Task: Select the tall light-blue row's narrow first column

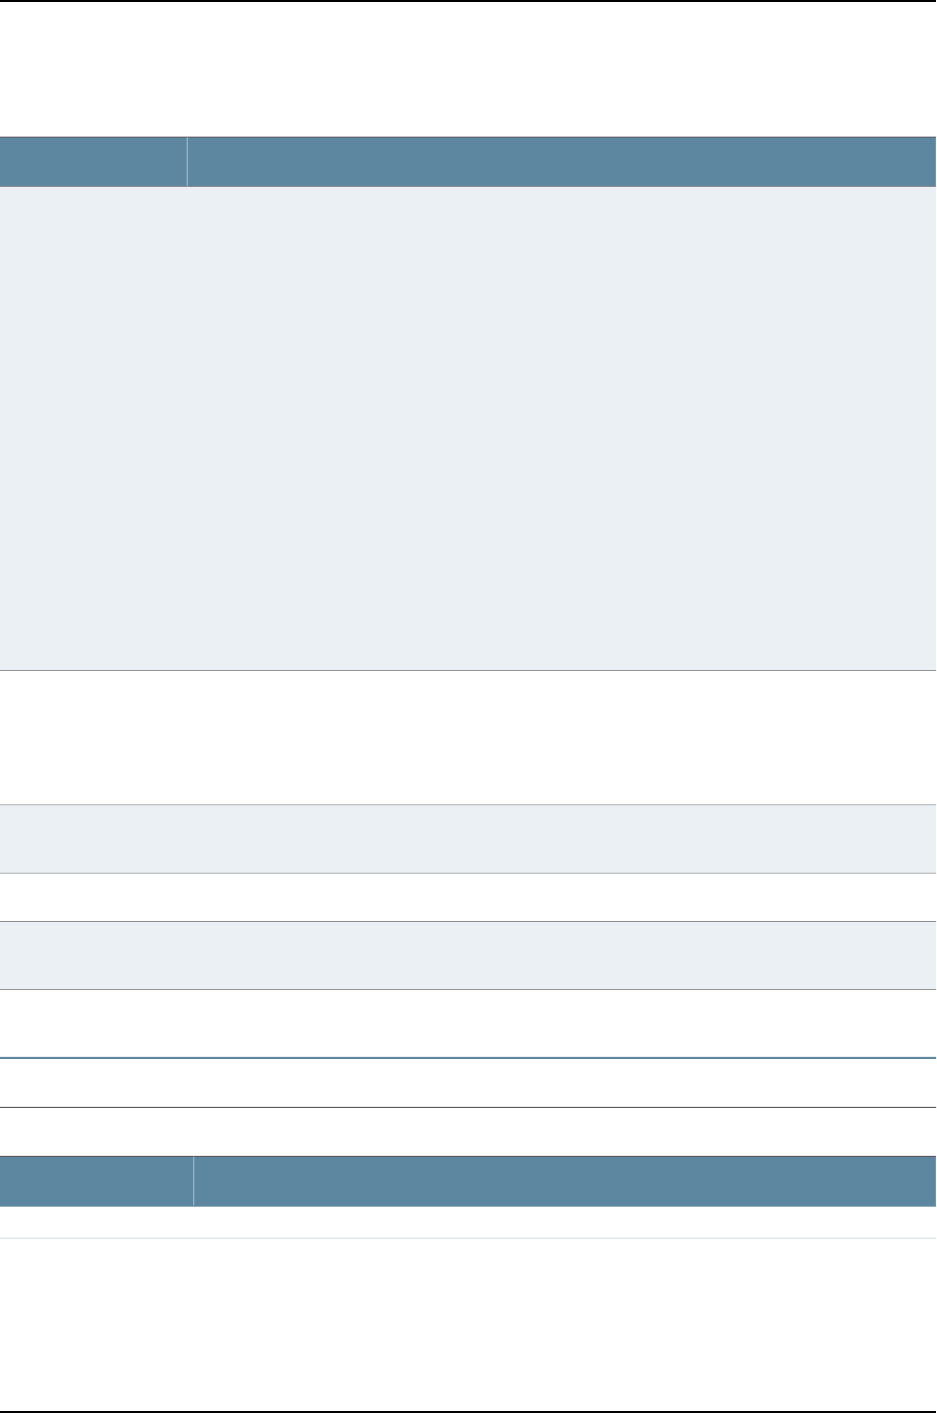Action: point(93,428)
